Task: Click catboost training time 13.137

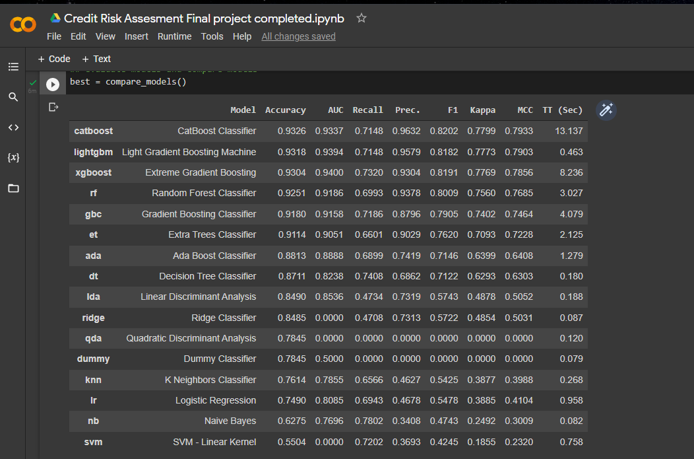Action: (x=569, y=131)
